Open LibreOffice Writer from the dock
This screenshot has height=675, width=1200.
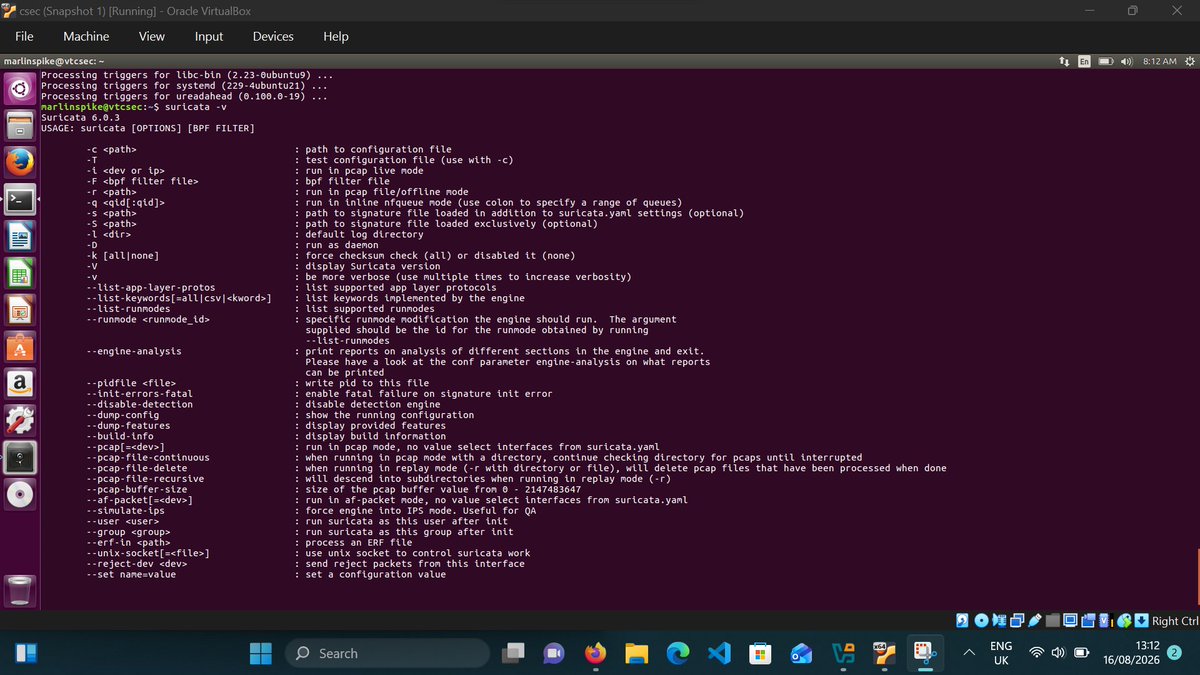[x=21, y=236]
